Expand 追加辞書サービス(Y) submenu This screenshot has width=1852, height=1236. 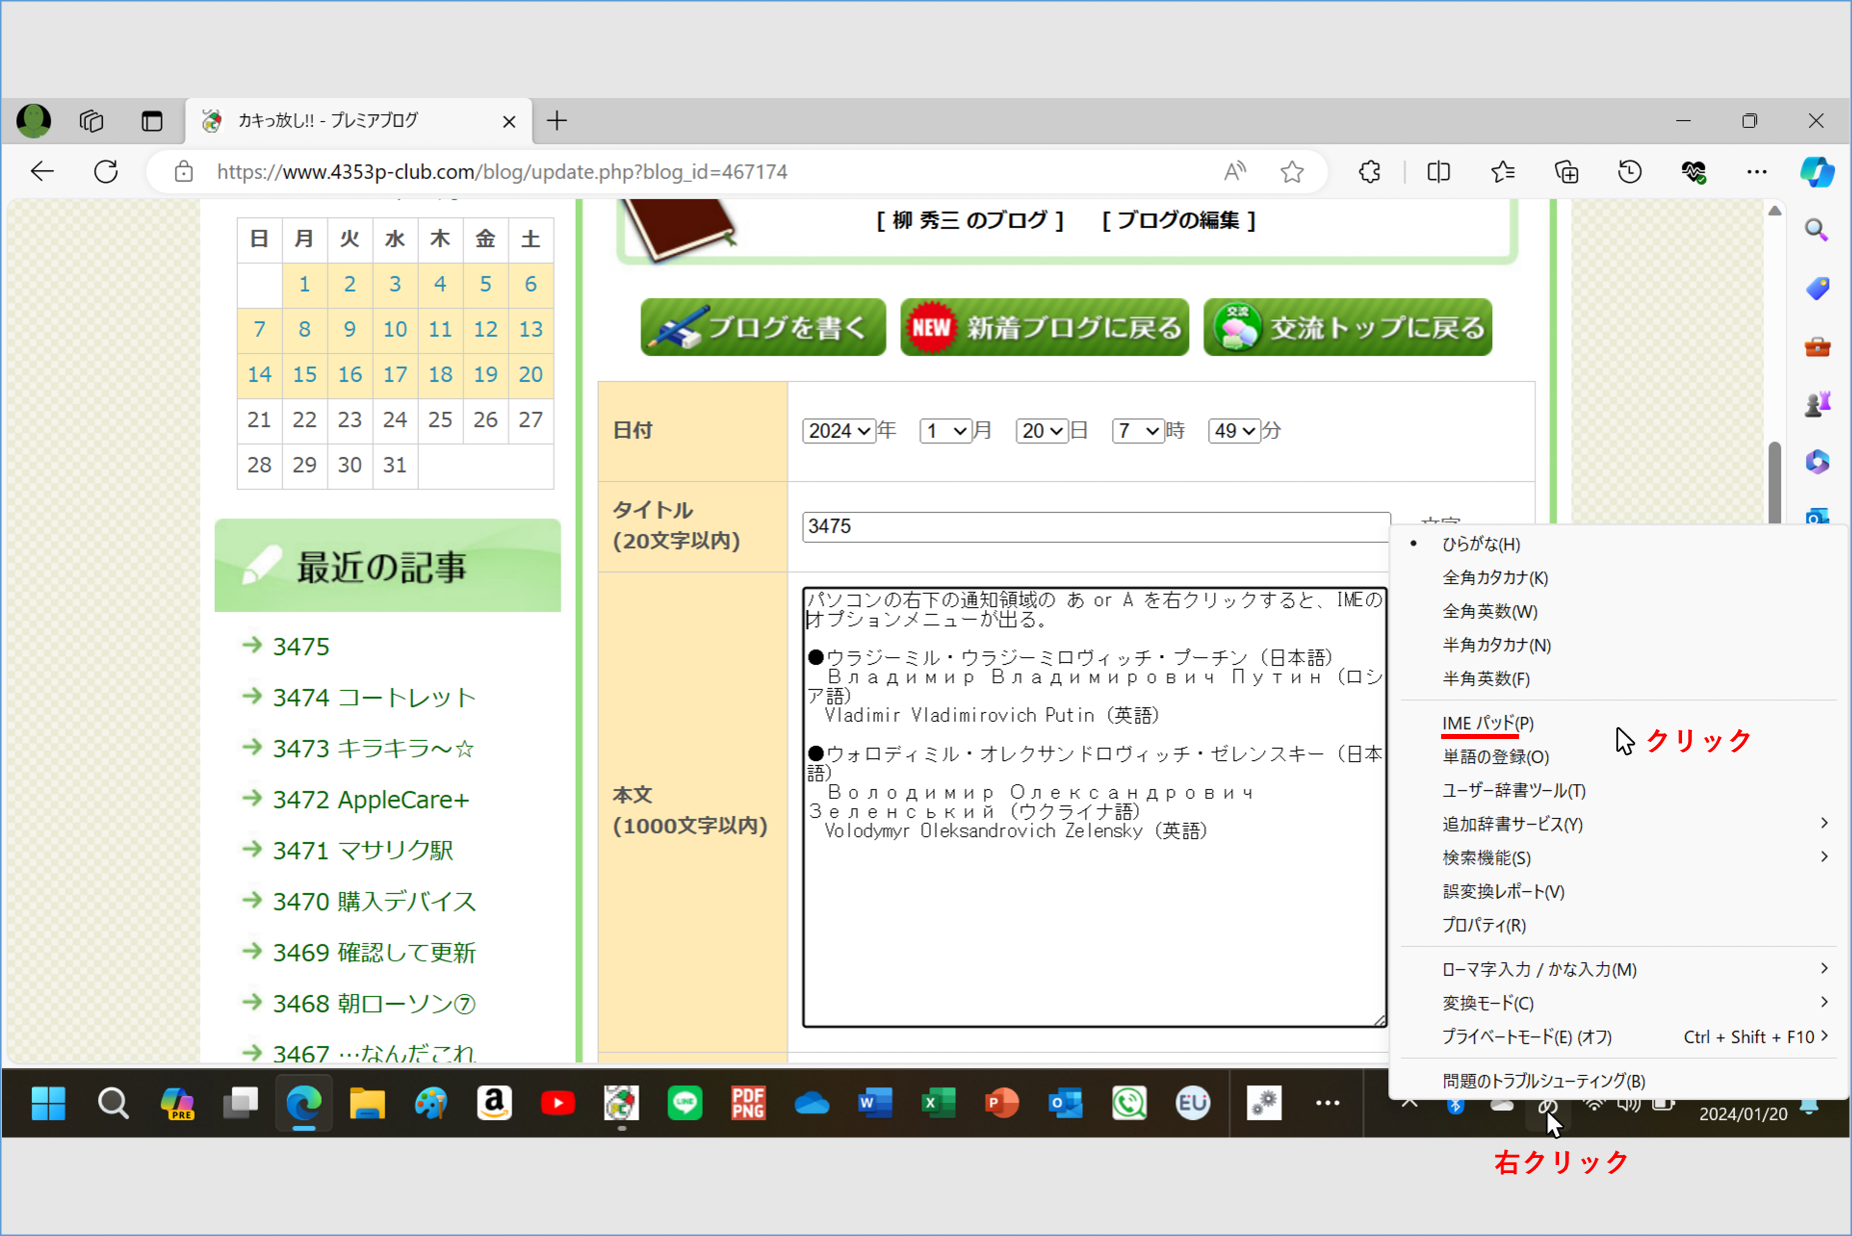(1618, 824)
